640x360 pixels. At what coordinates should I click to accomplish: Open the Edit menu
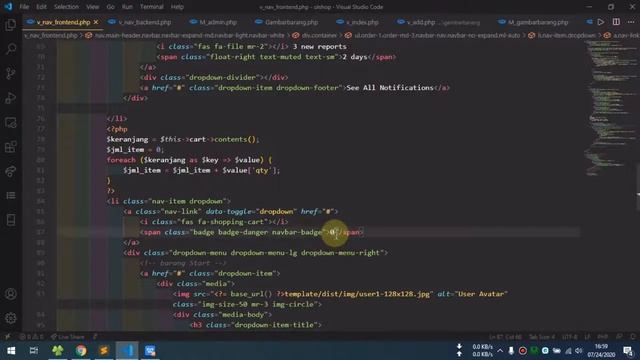tap(41, 7)
